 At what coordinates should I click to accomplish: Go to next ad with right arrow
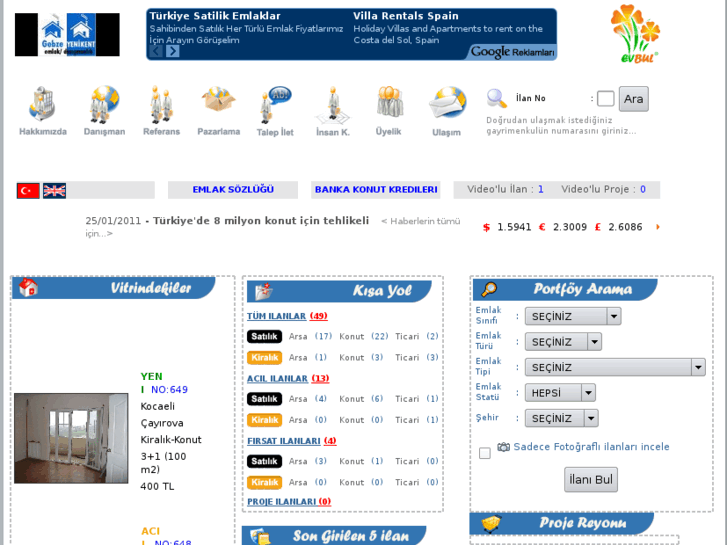[172, 51]
